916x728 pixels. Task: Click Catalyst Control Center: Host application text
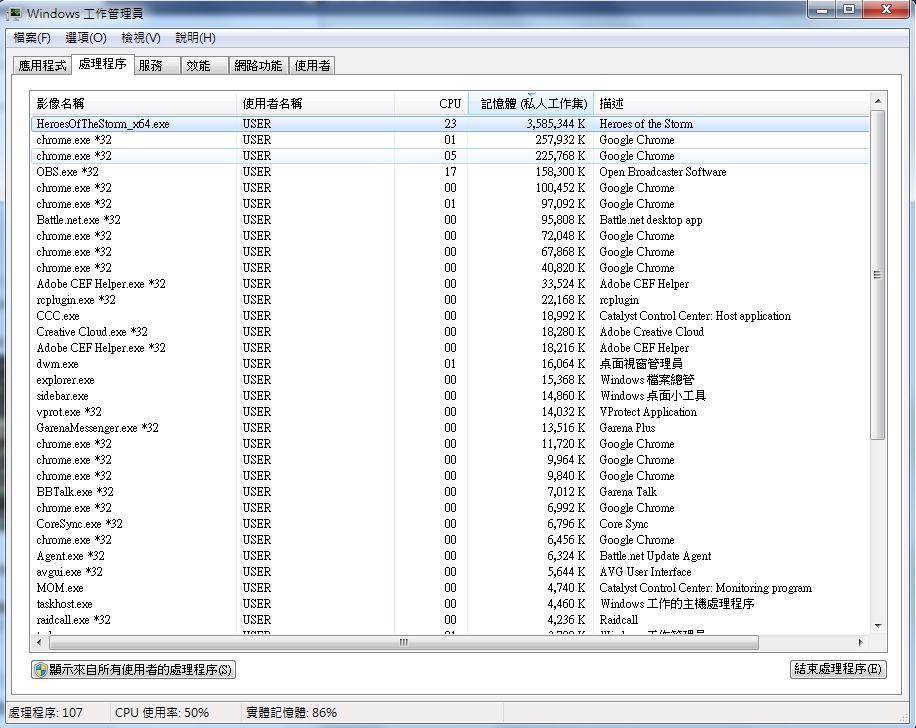[x=695, y=316]
